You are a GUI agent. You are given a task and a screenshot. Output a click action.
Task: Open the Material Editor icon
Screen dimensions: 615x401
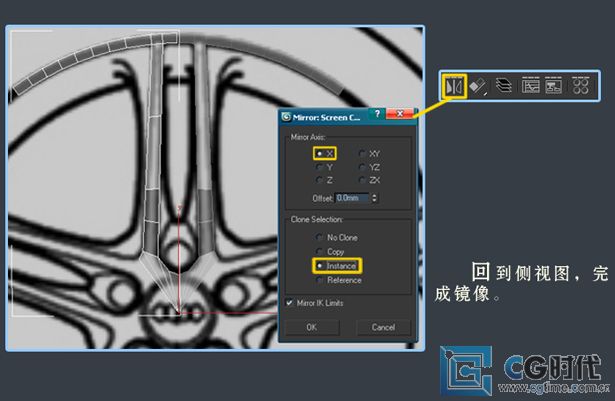pyautogui.click(x=581, y=87)
